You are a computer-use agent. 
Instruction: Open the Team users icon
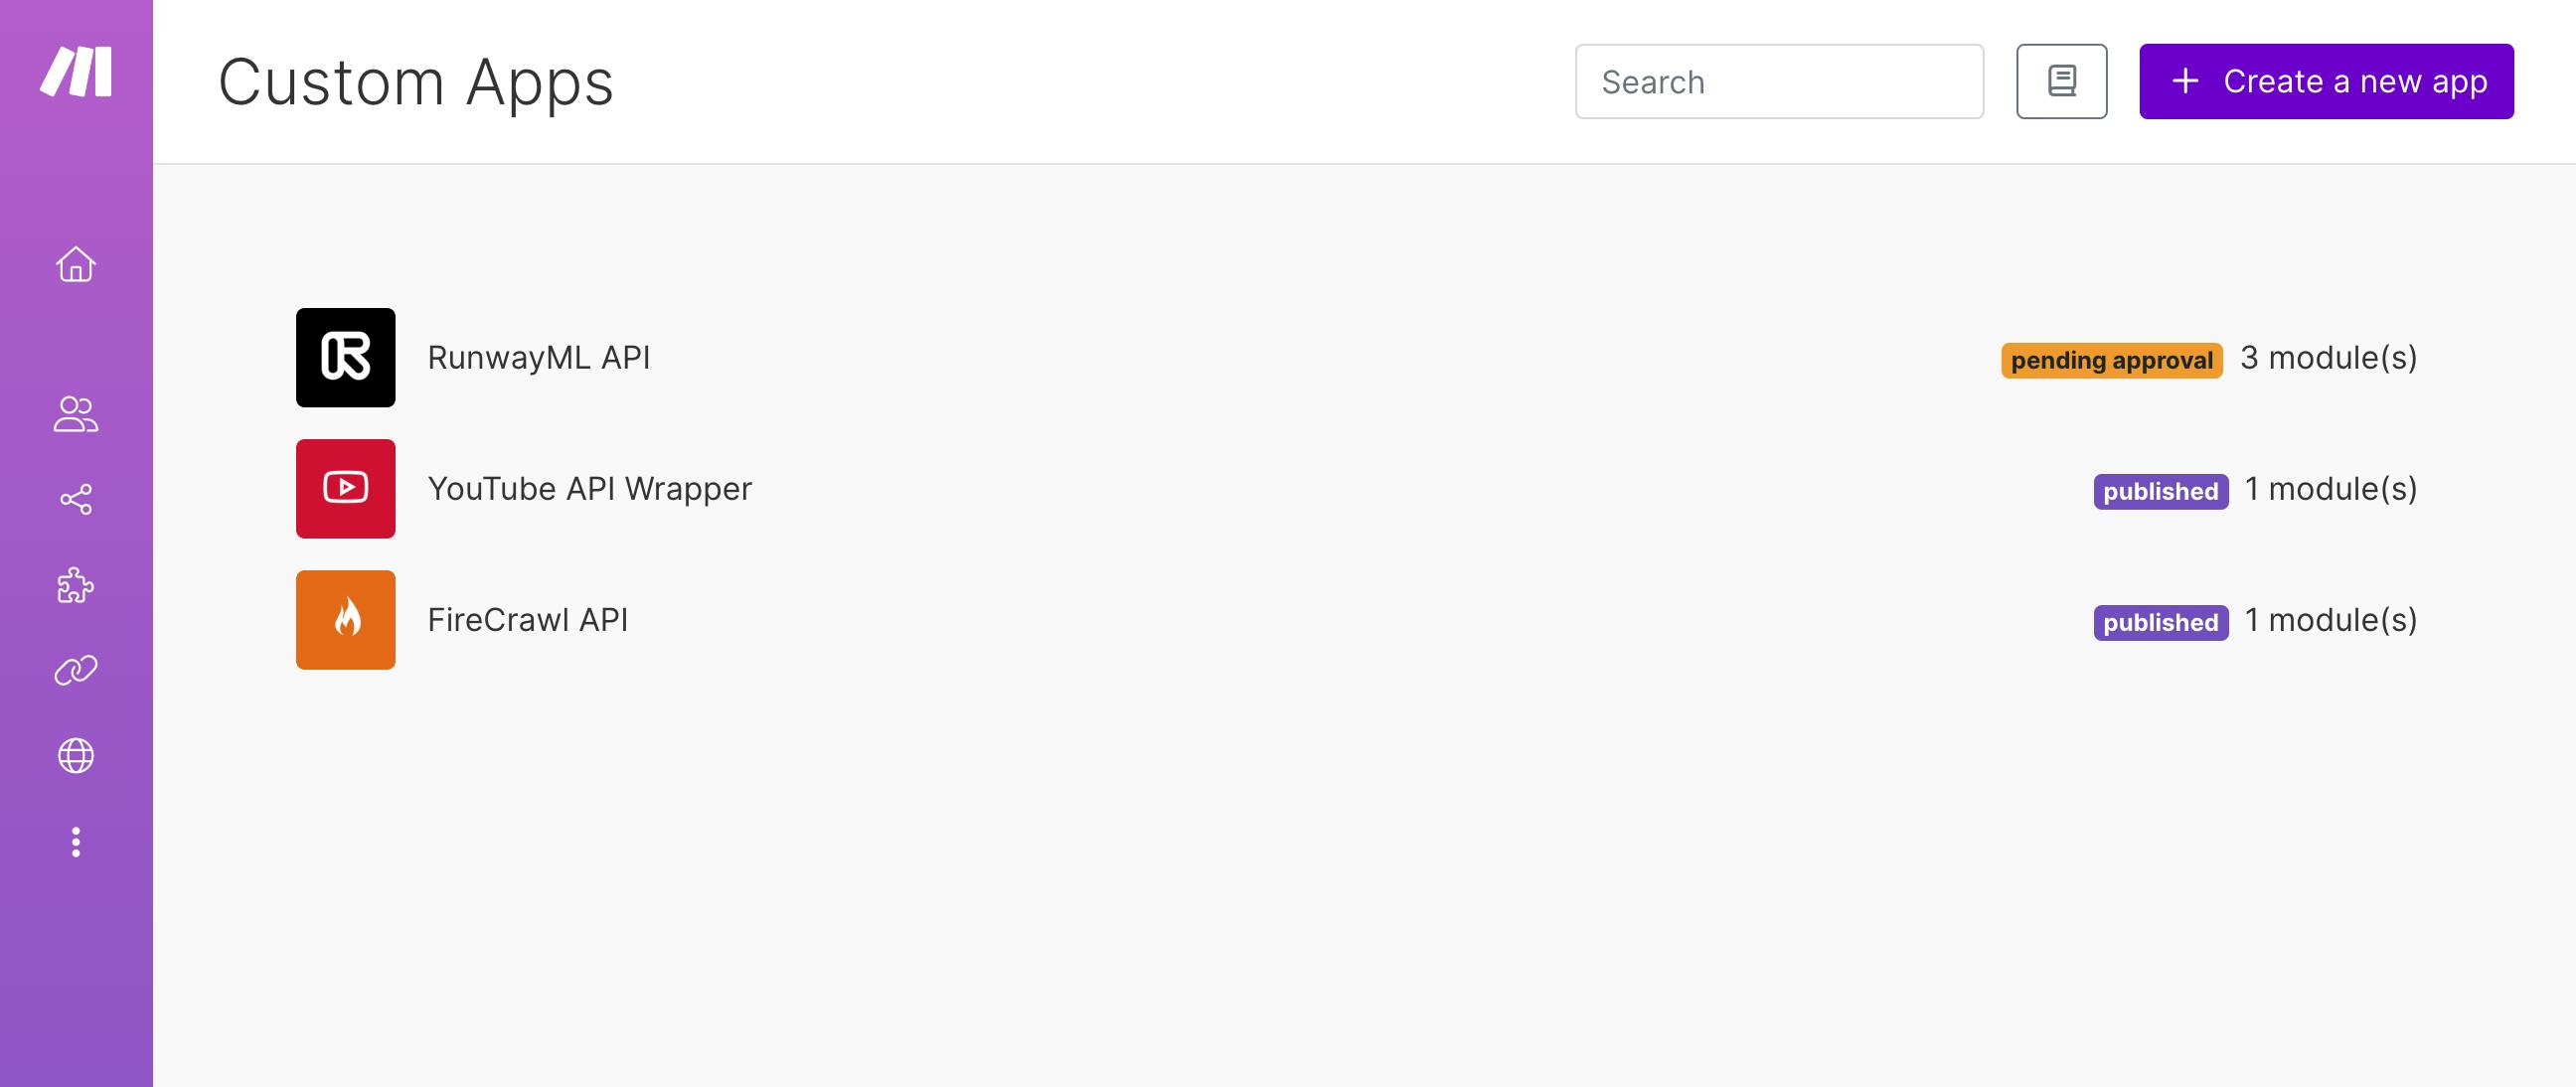pos(76,414)
